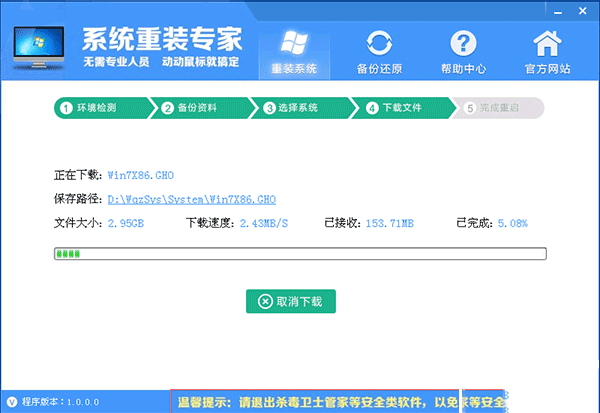Minimize the application window

coord(558,12)
